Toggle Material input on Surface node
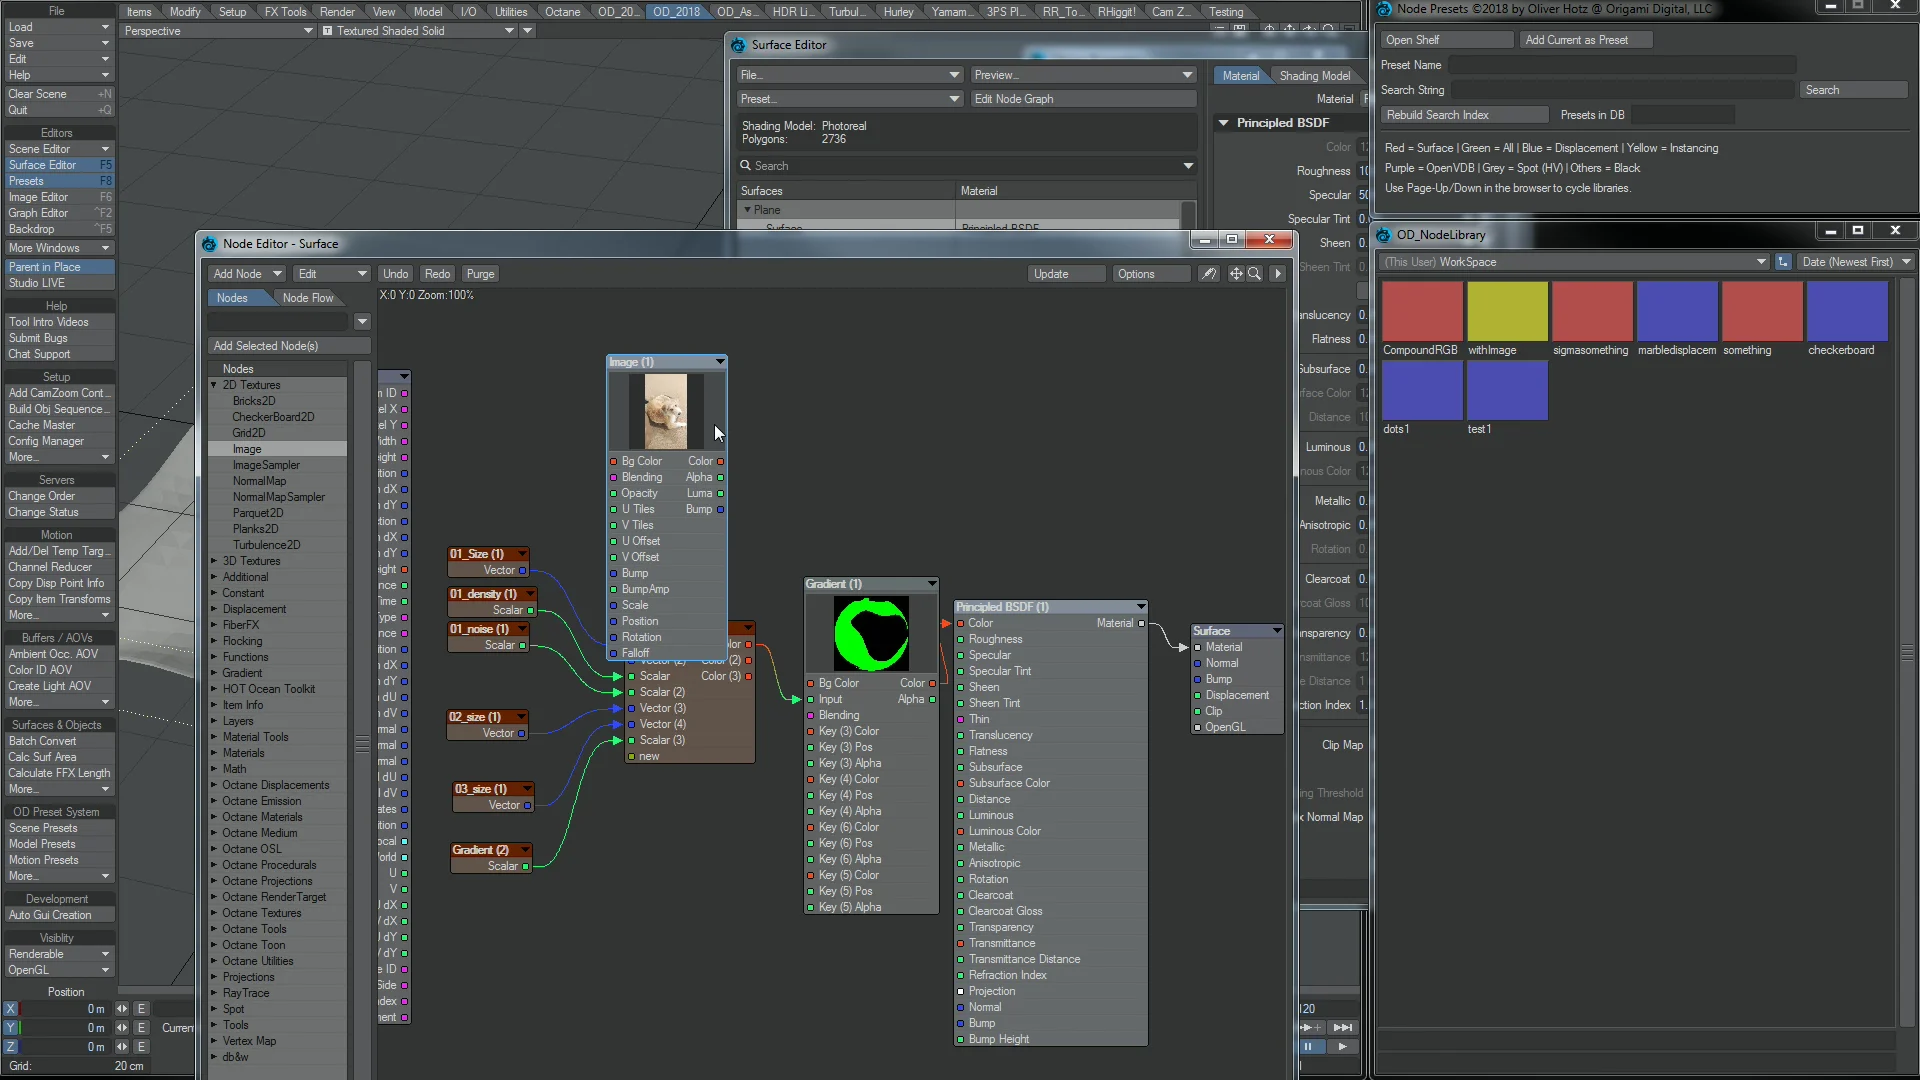Screen dimensions: 1920x1080 tap(1197, 648)
